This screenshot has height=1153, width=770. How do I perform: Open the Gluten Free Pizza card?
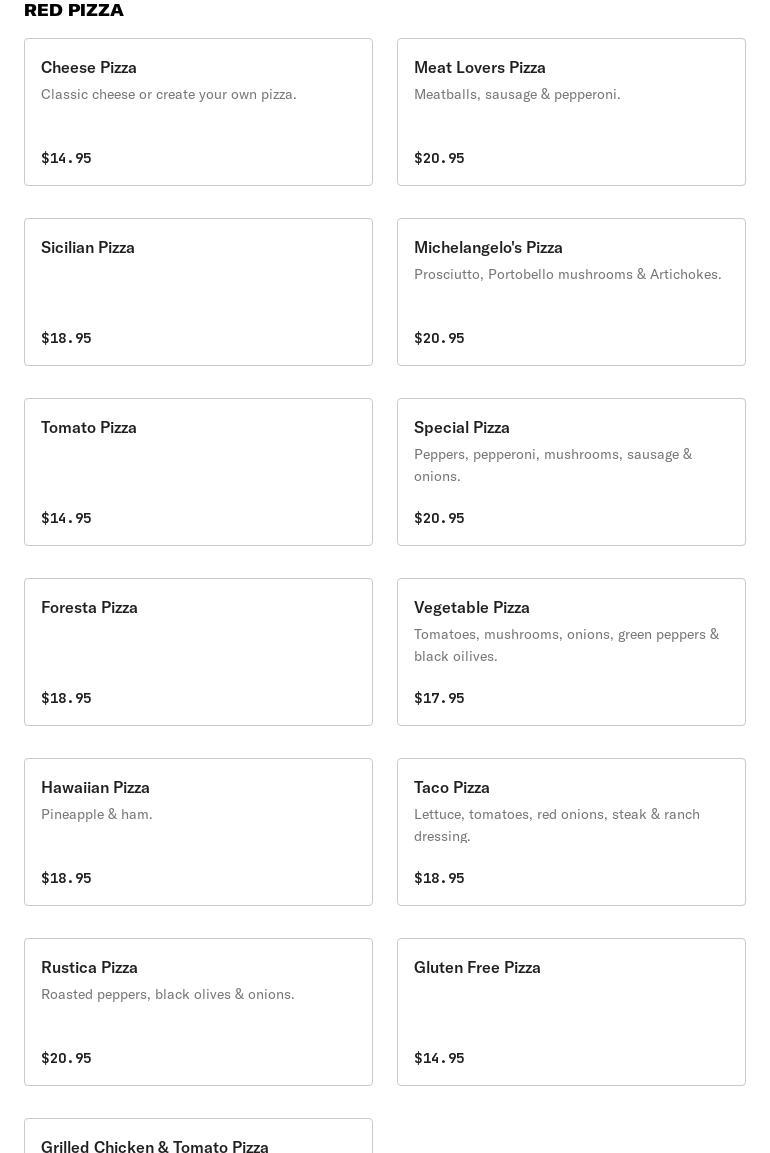point(571,1012)
